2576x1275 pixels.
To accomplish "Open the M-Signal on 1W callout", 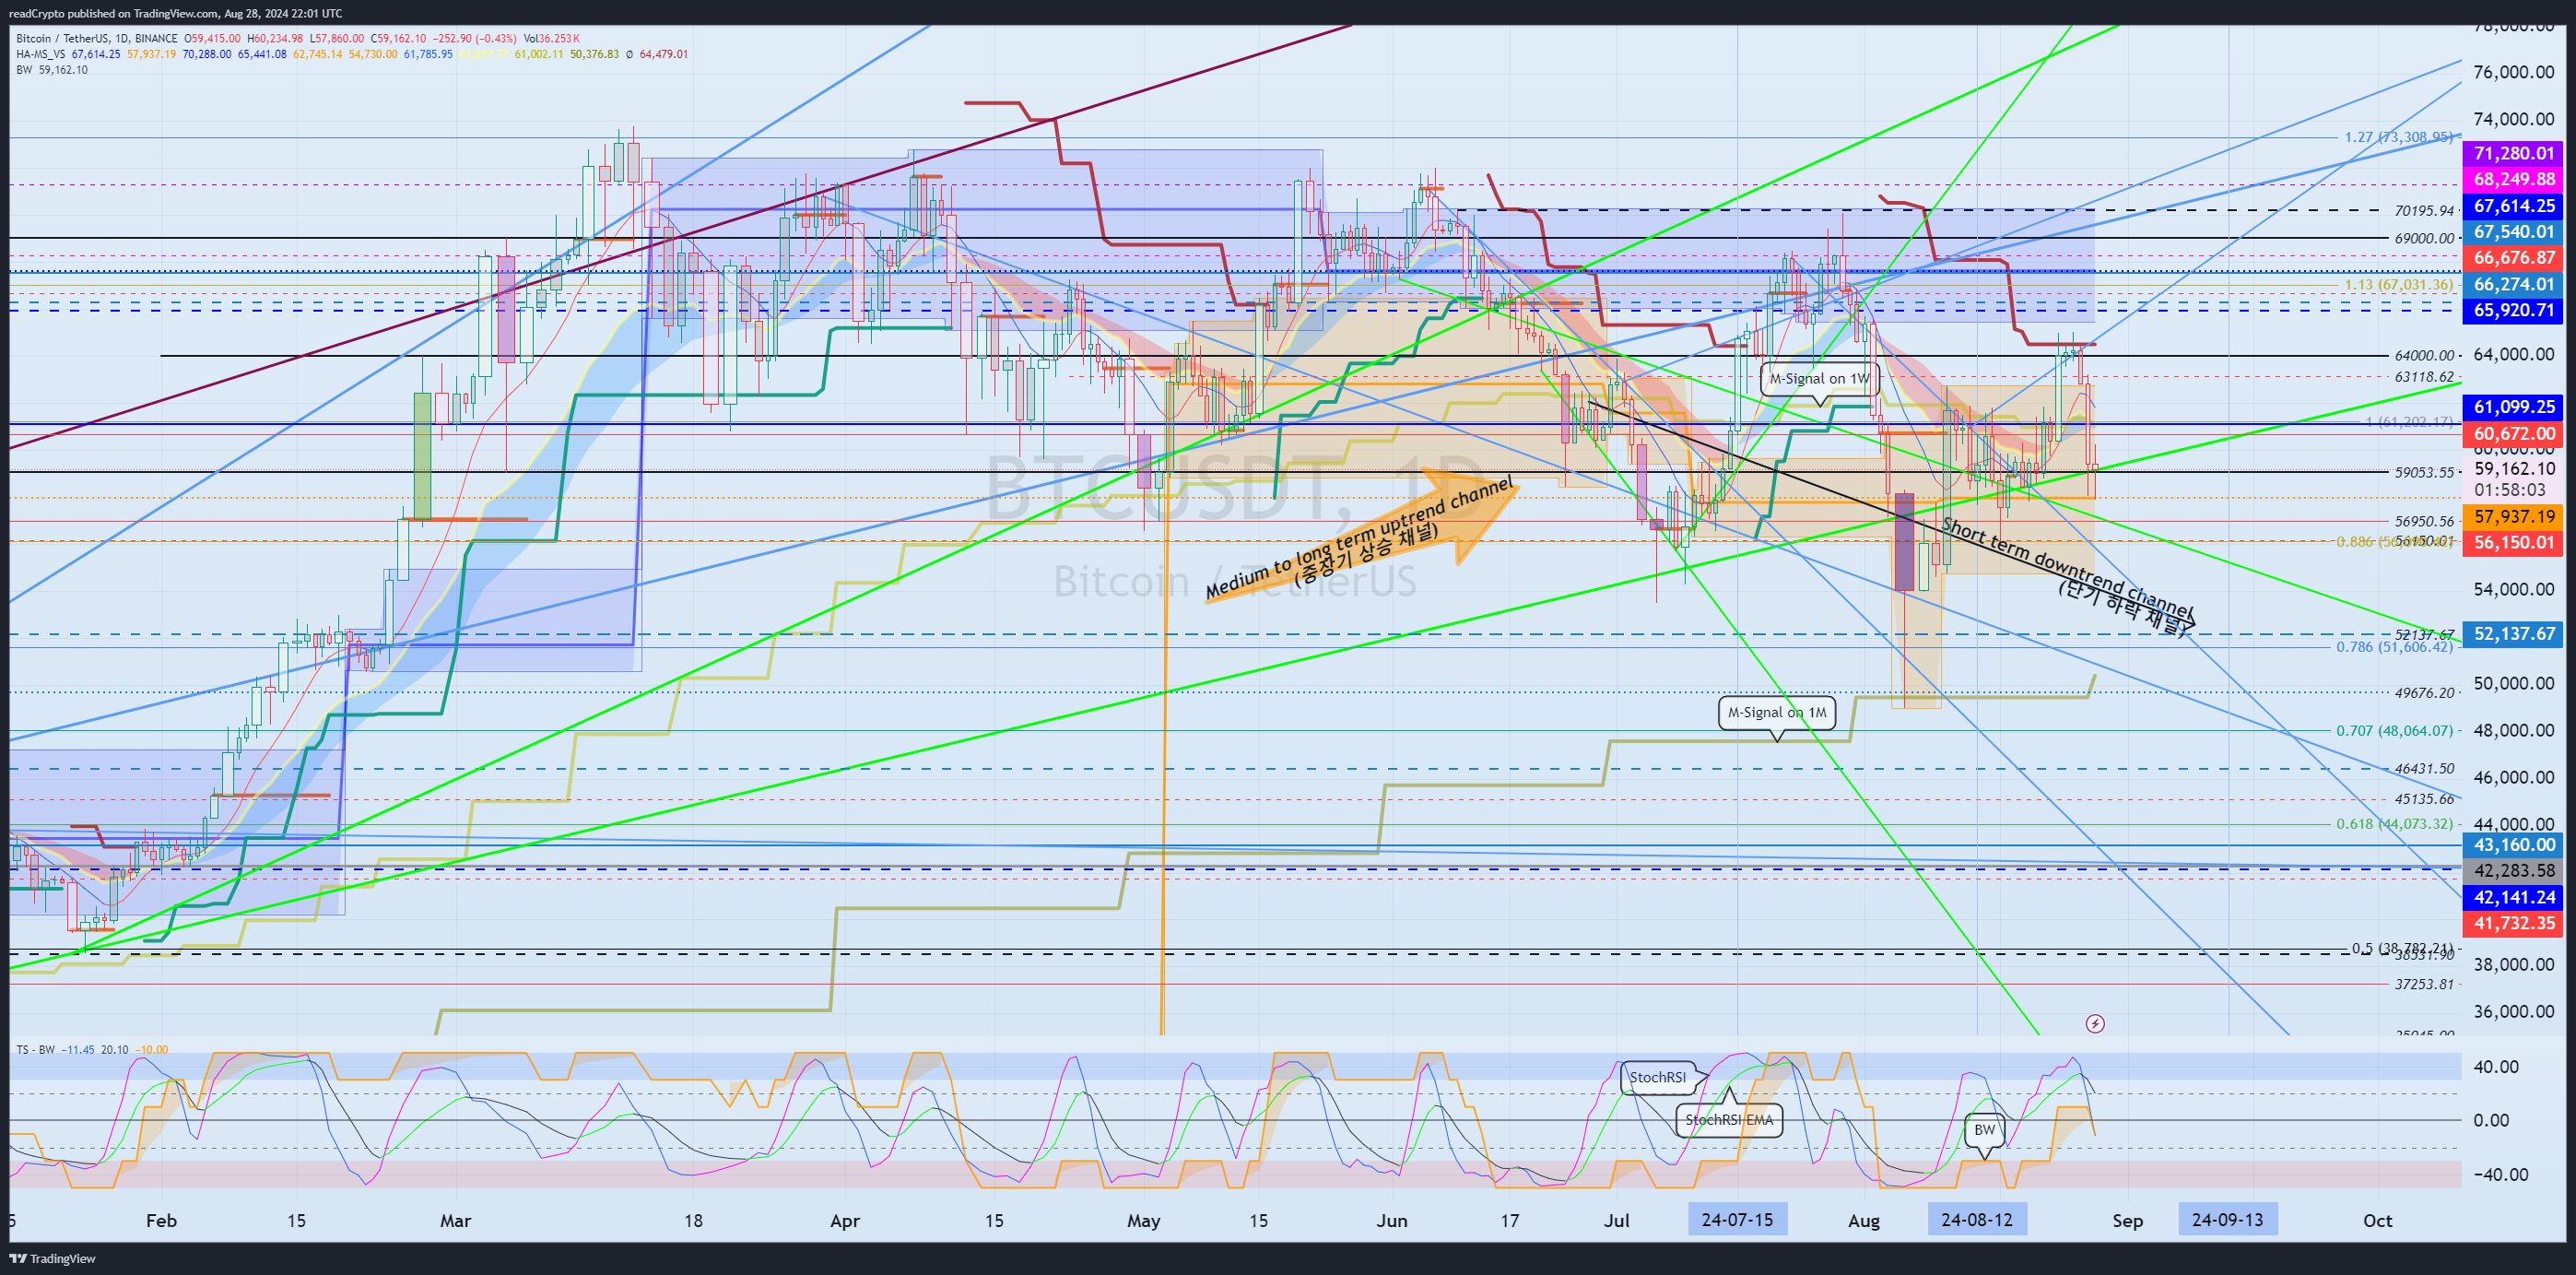I will [x=1819, y=379].
